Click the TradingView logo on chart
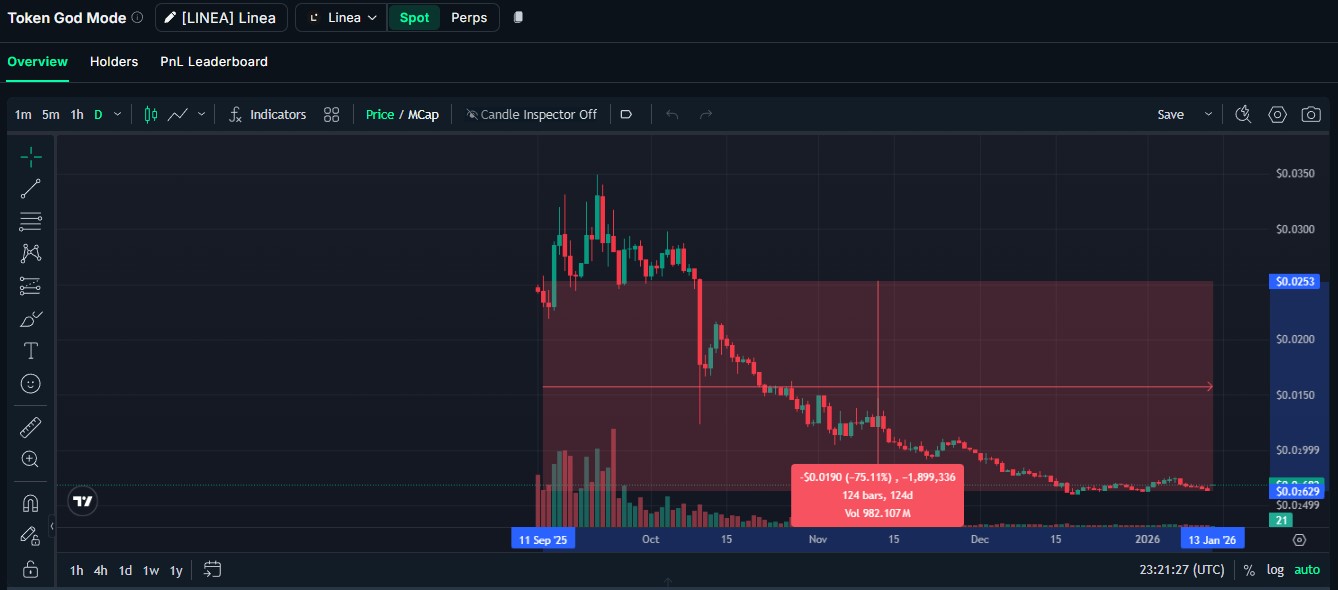Screen dimensions: 1338x590 (84, 501)
